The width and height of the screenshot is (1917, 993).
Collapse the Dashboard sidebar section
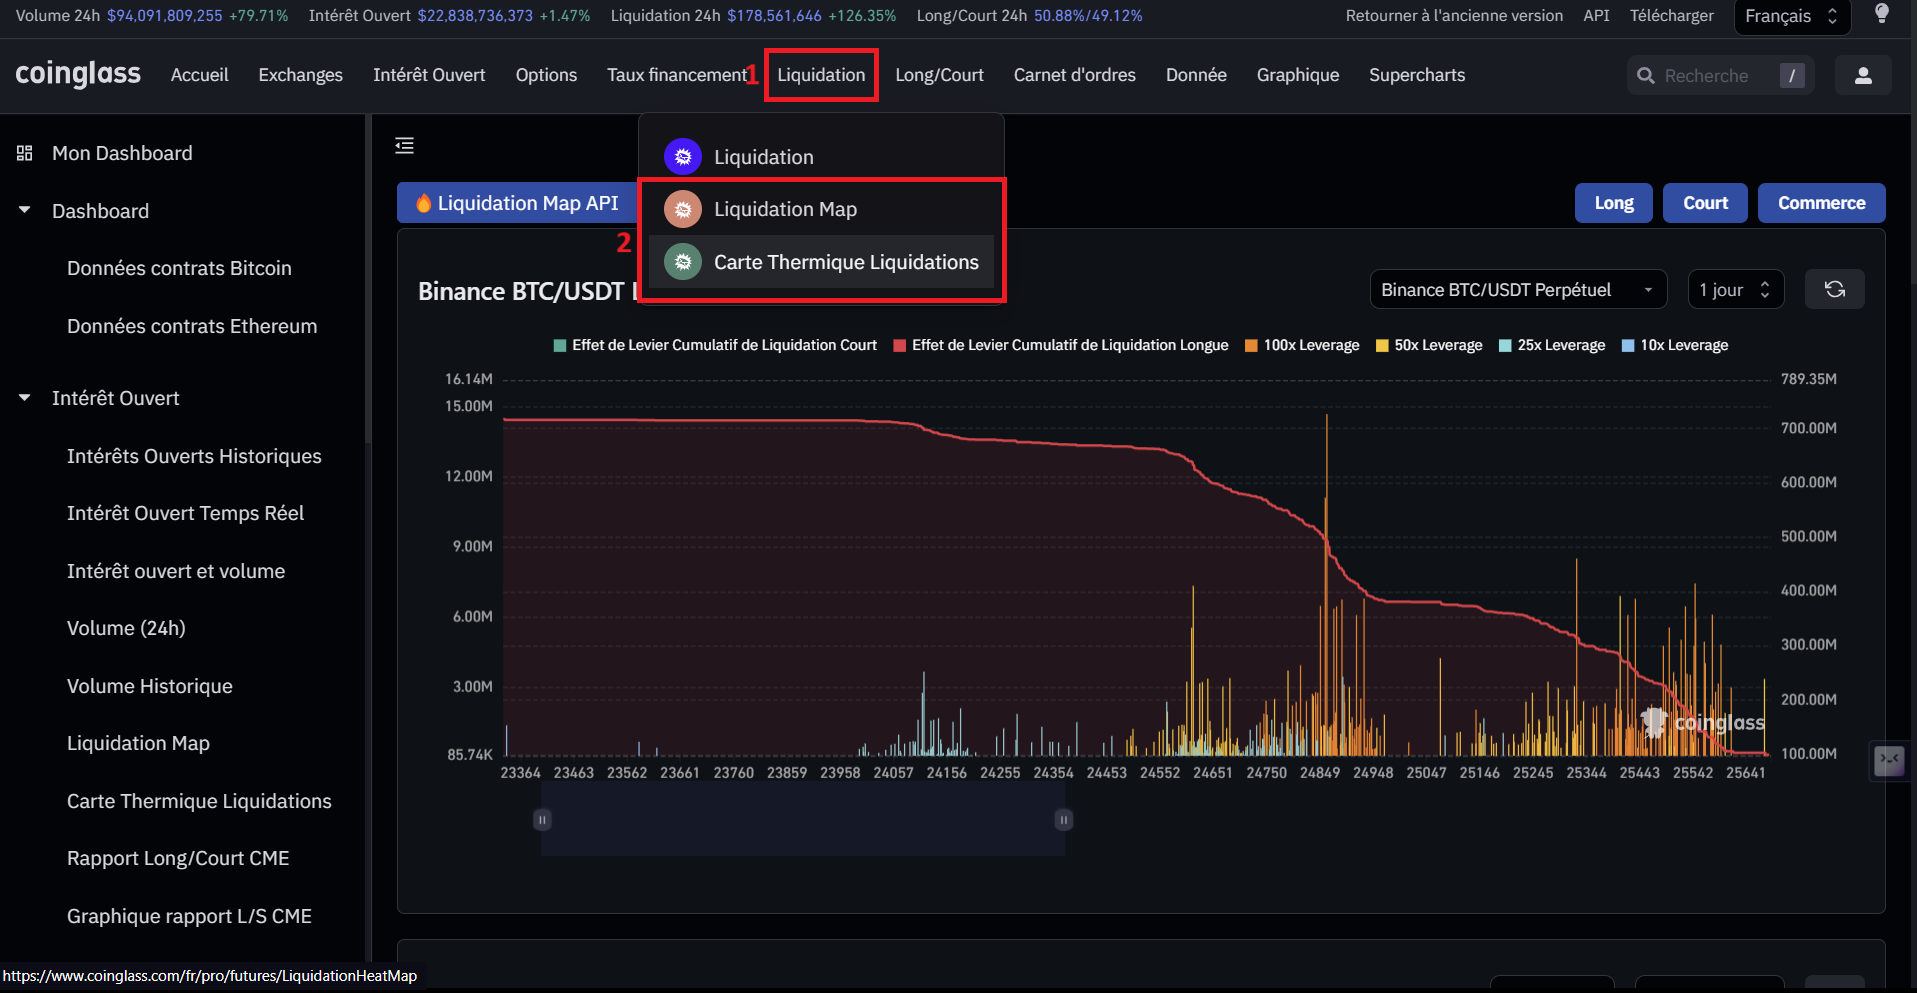25,211
